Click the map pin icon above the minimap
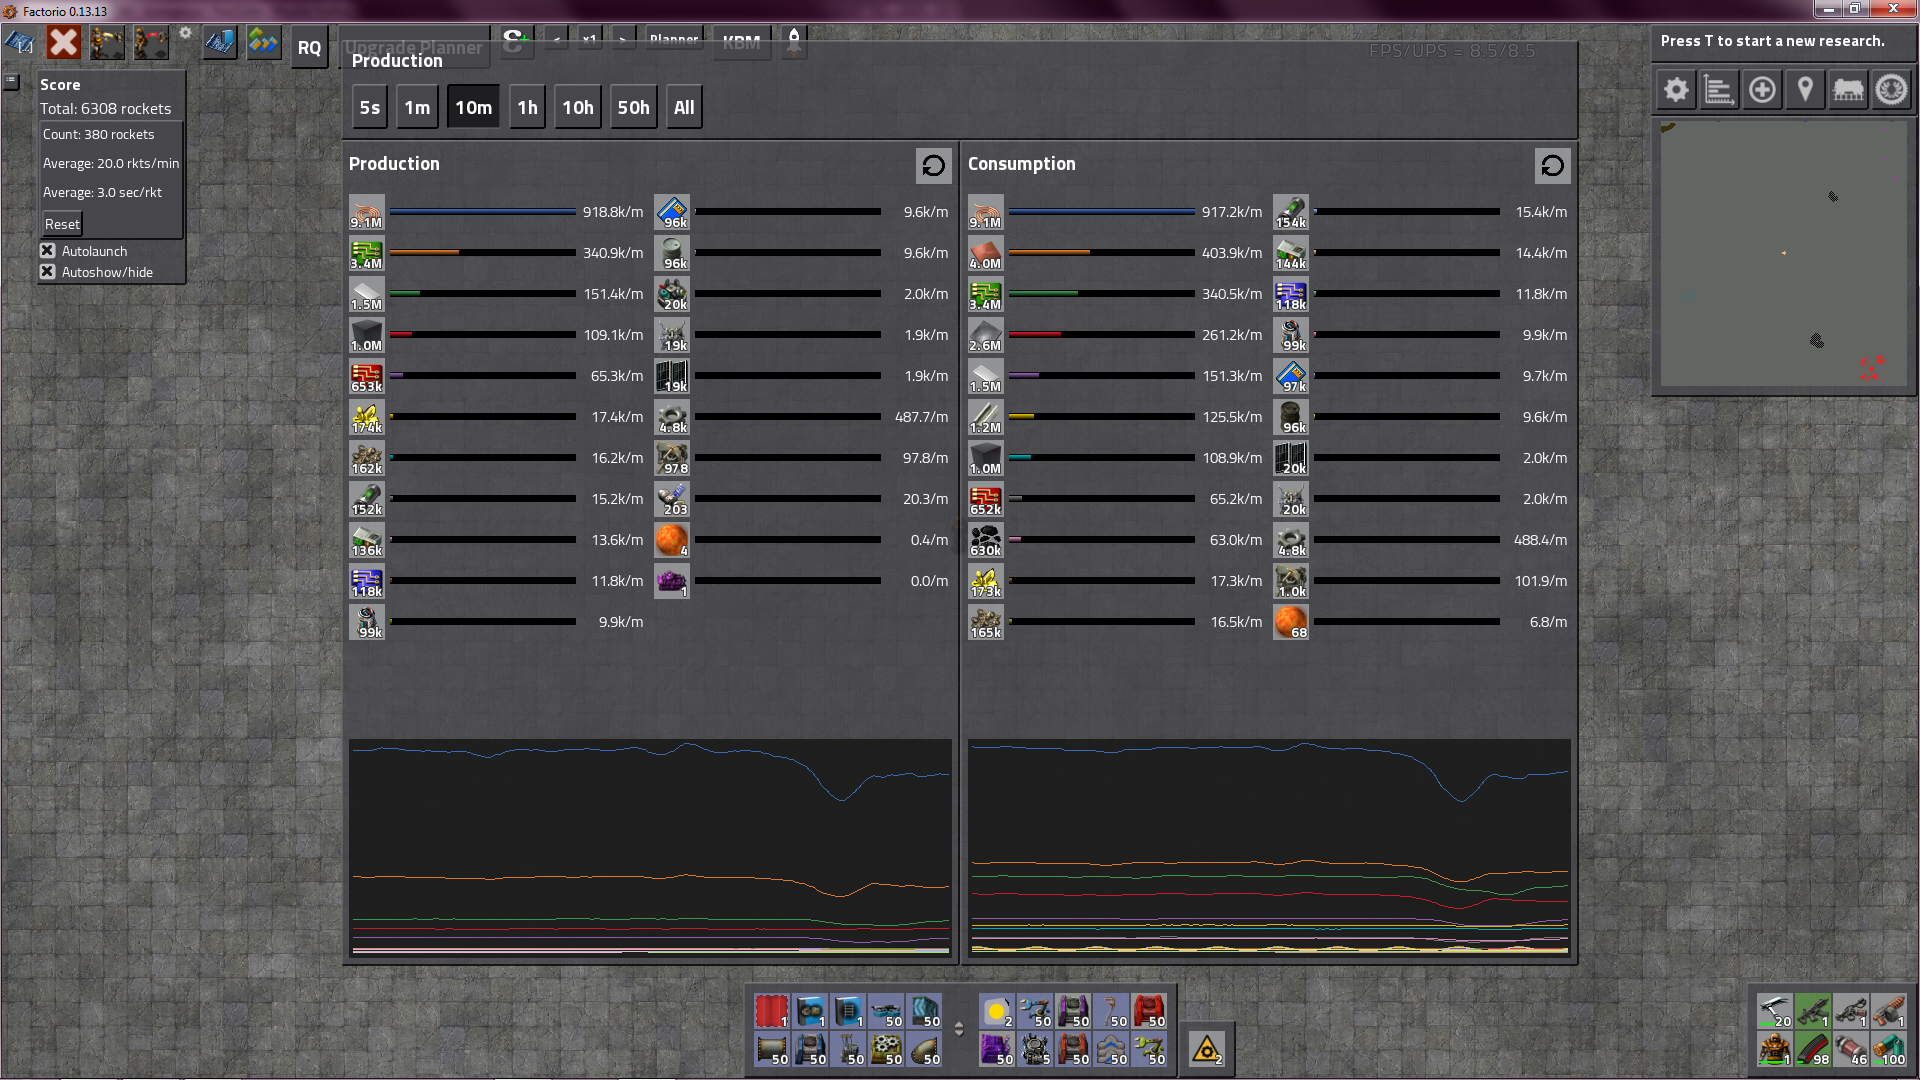The image size is (1920, 1080). (1805, 90)
